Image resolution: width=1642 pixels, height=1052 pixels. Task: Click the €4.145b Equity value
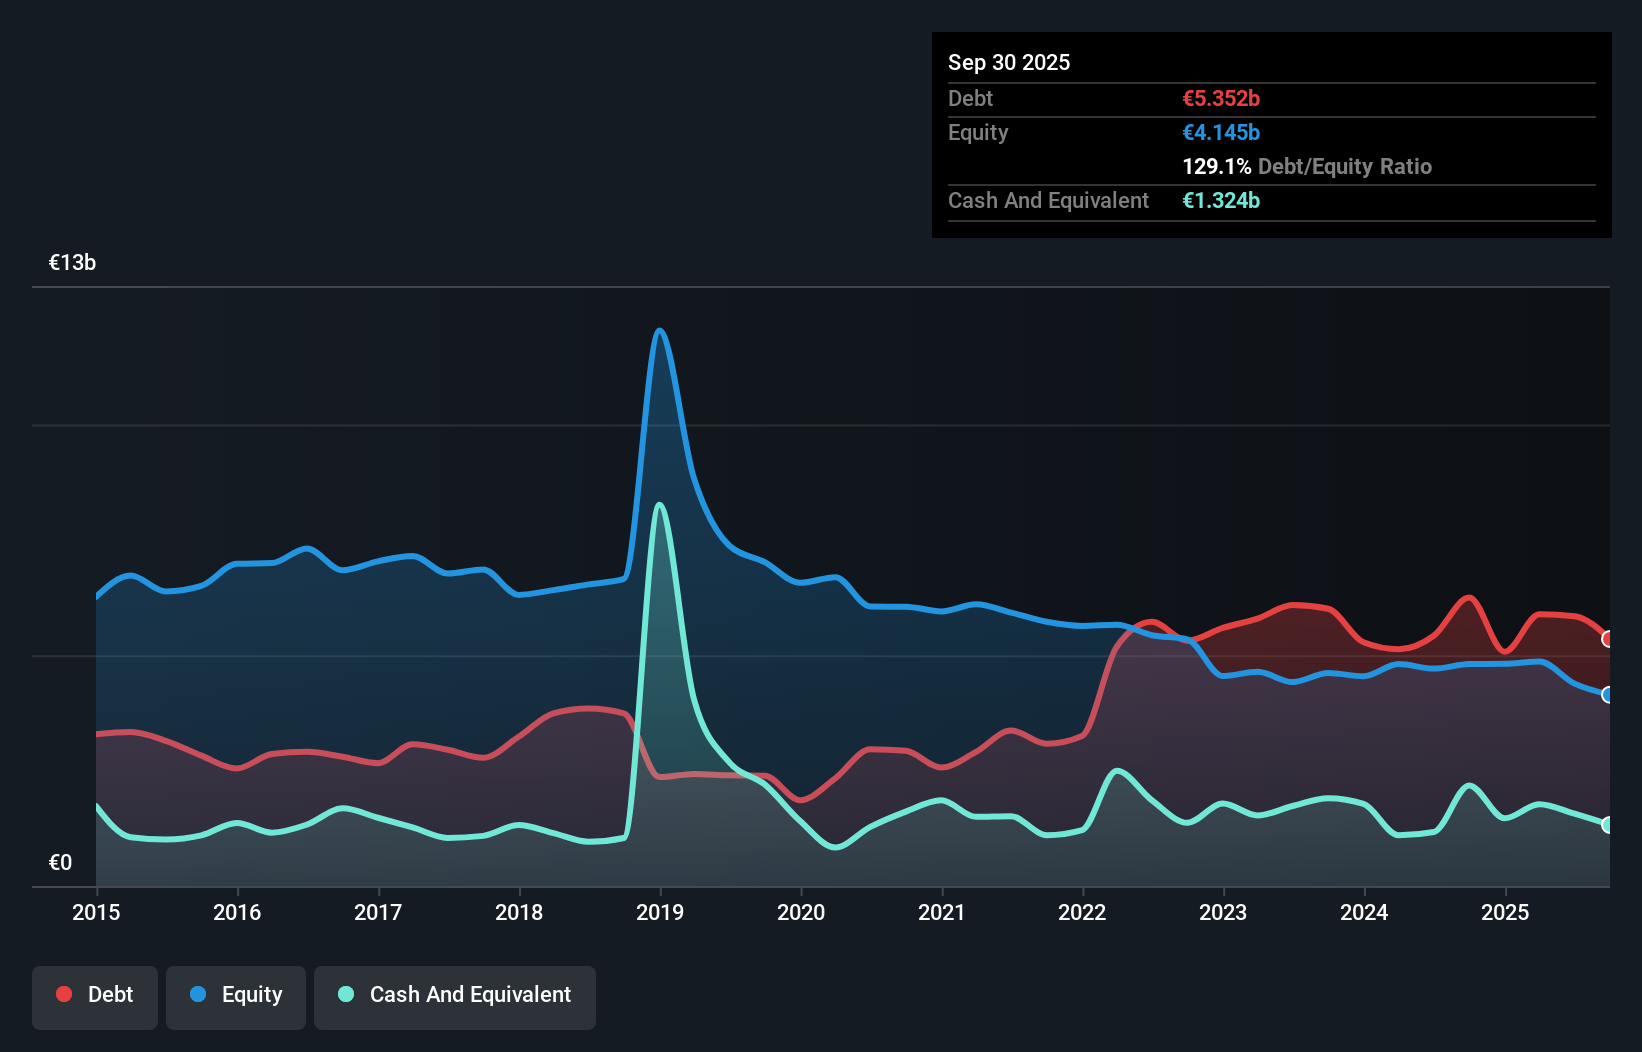pos(1221,132)
